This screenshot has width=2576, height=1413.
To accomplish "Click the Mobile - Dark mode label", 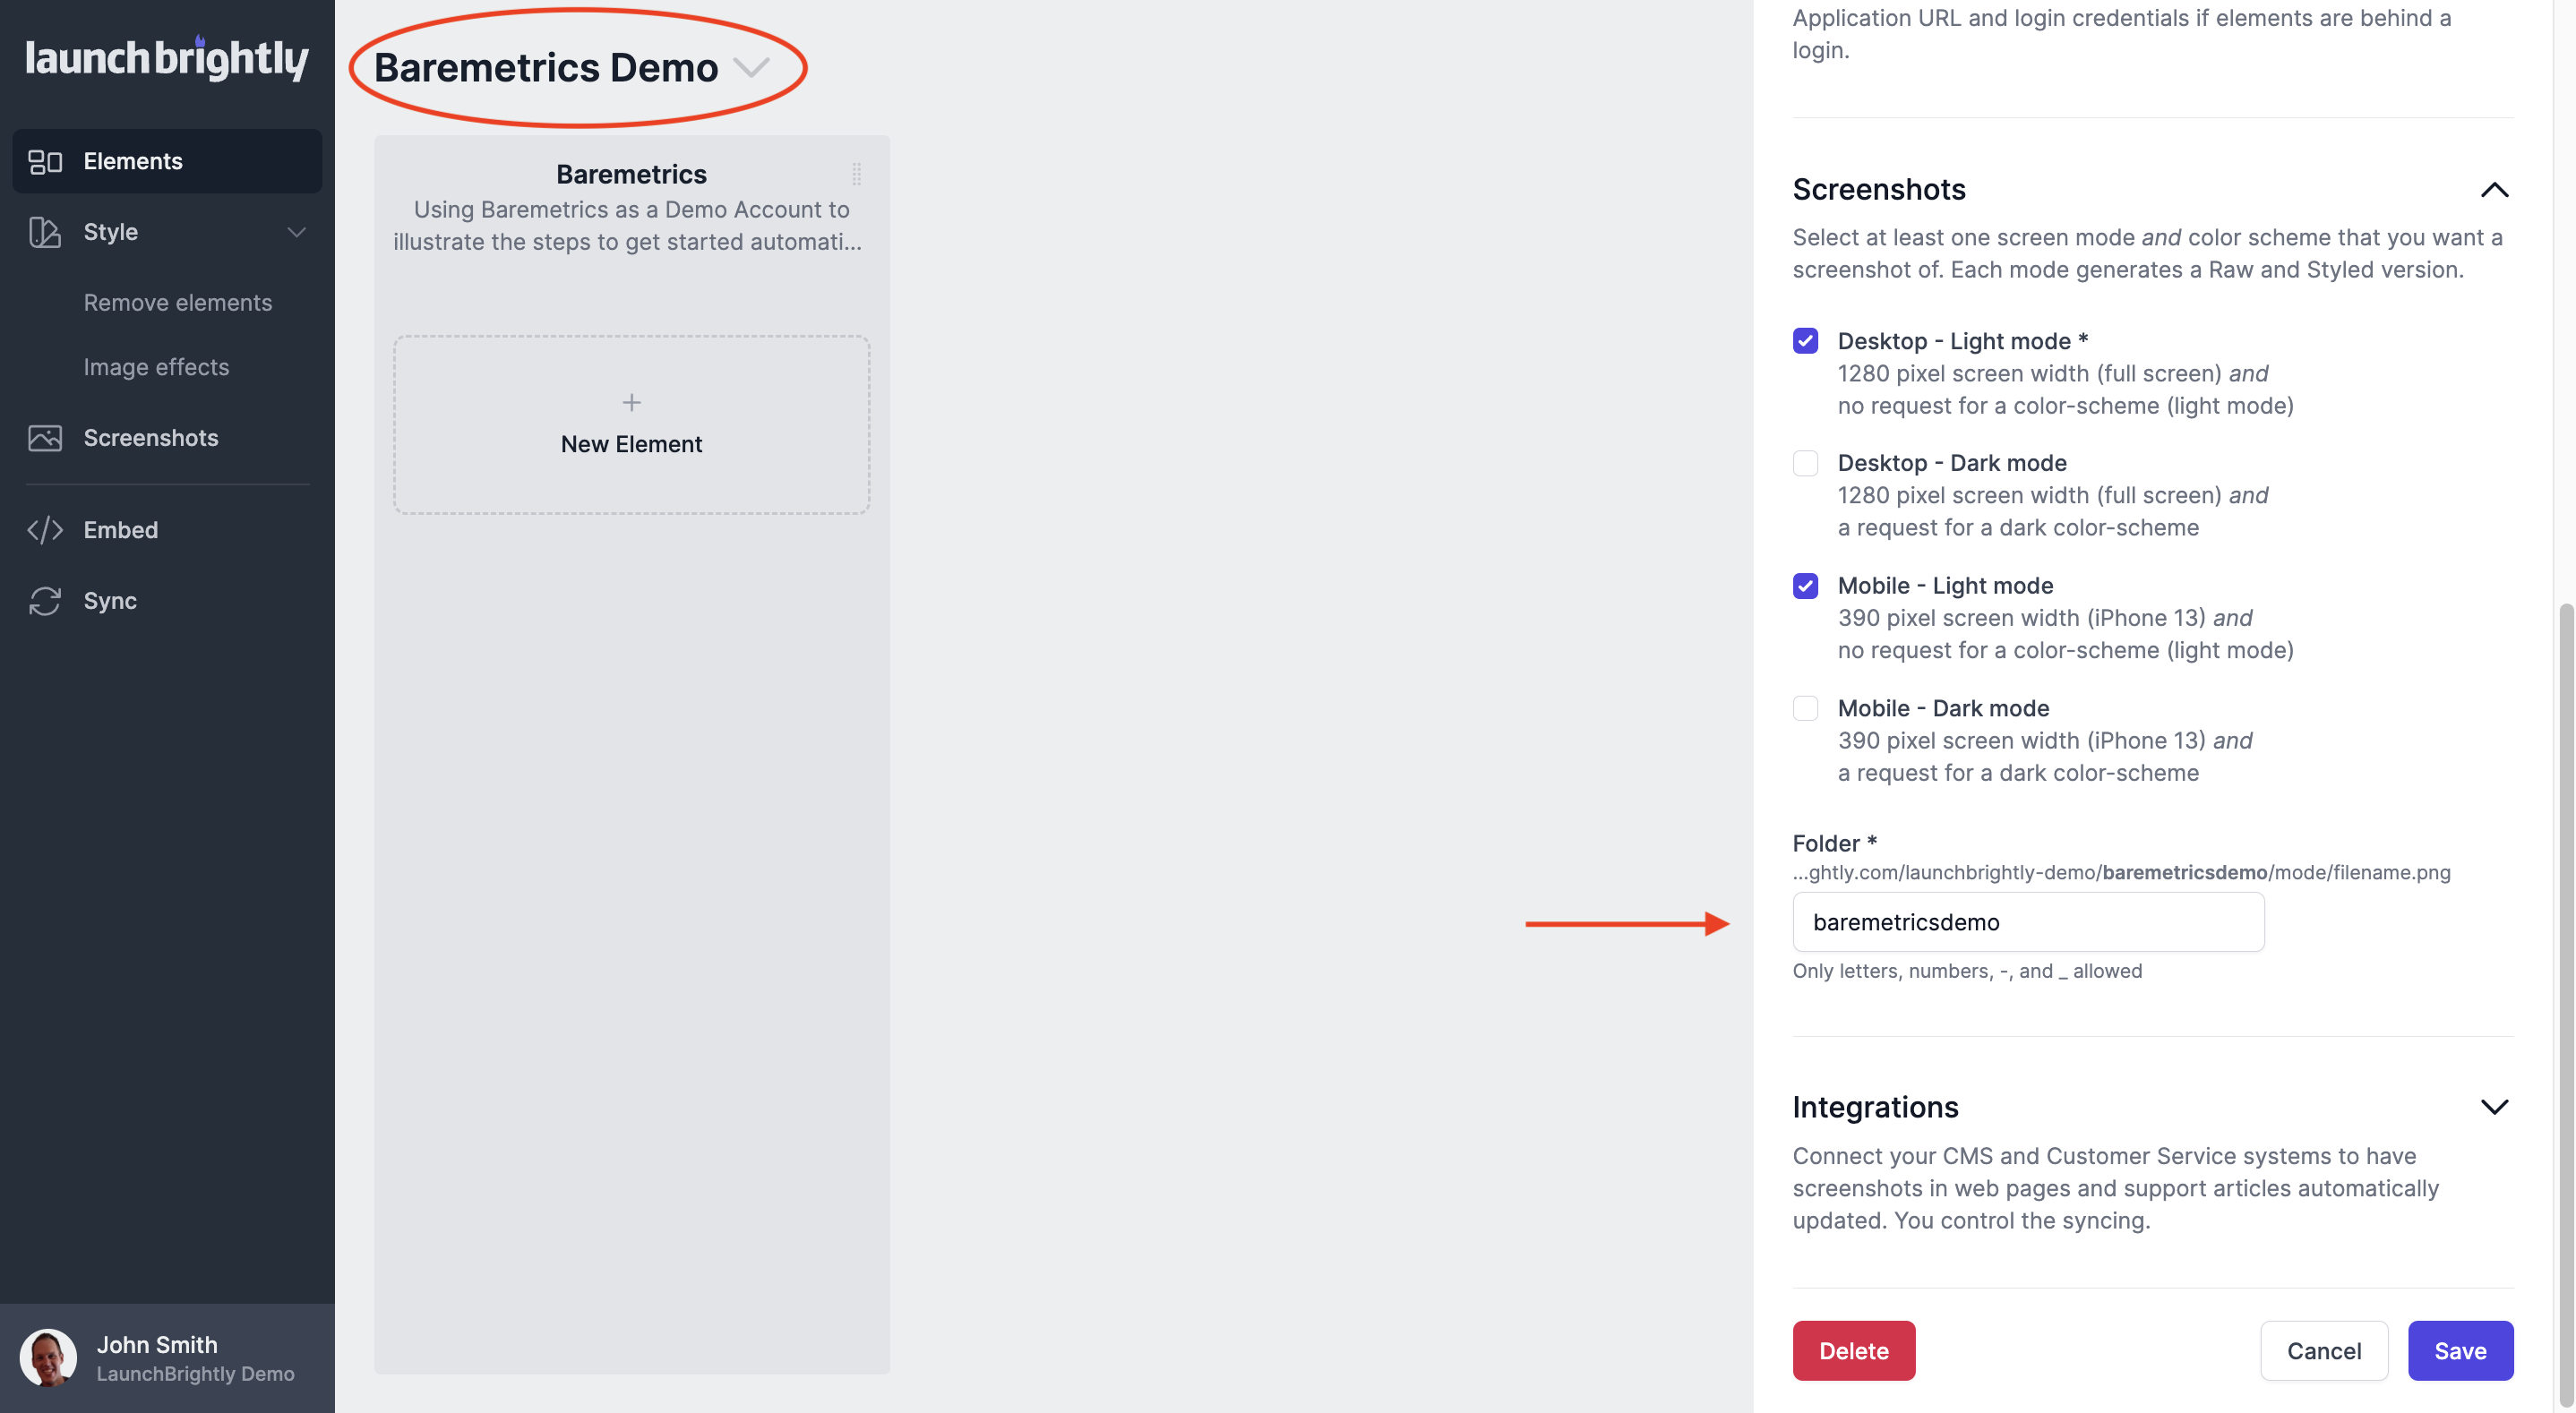I will click(x=1943, y=708).
